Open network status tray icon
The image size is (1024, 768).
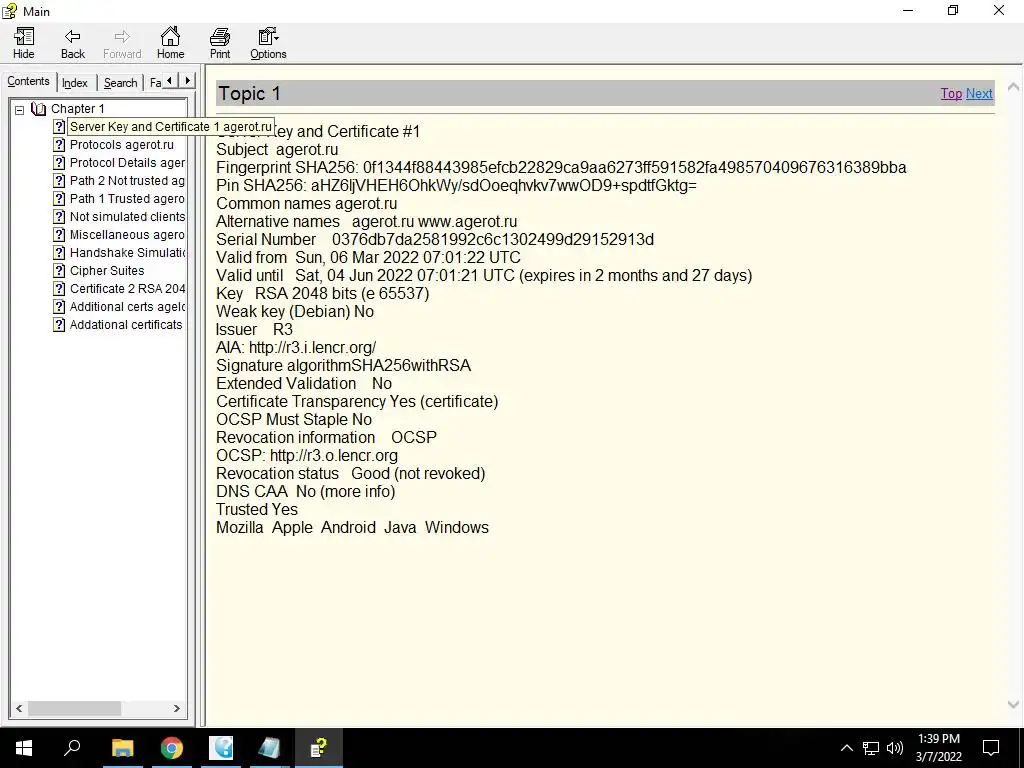point(871,748)
